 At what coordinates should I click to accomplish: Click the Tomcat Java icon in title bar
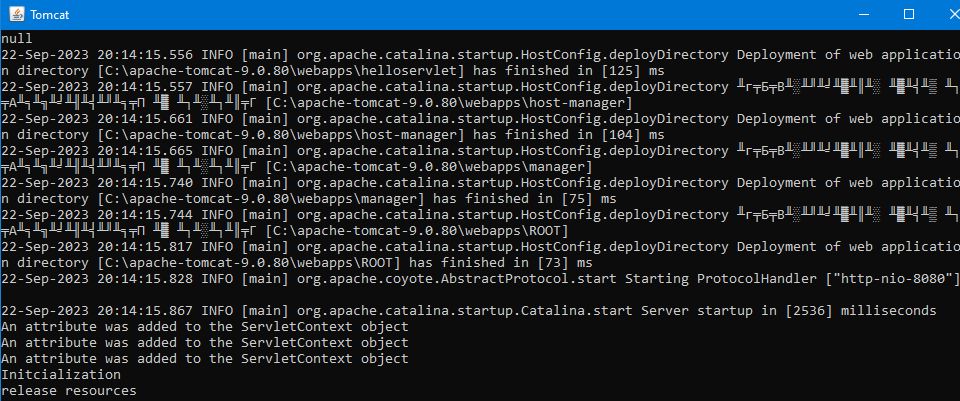coord(18,14)
